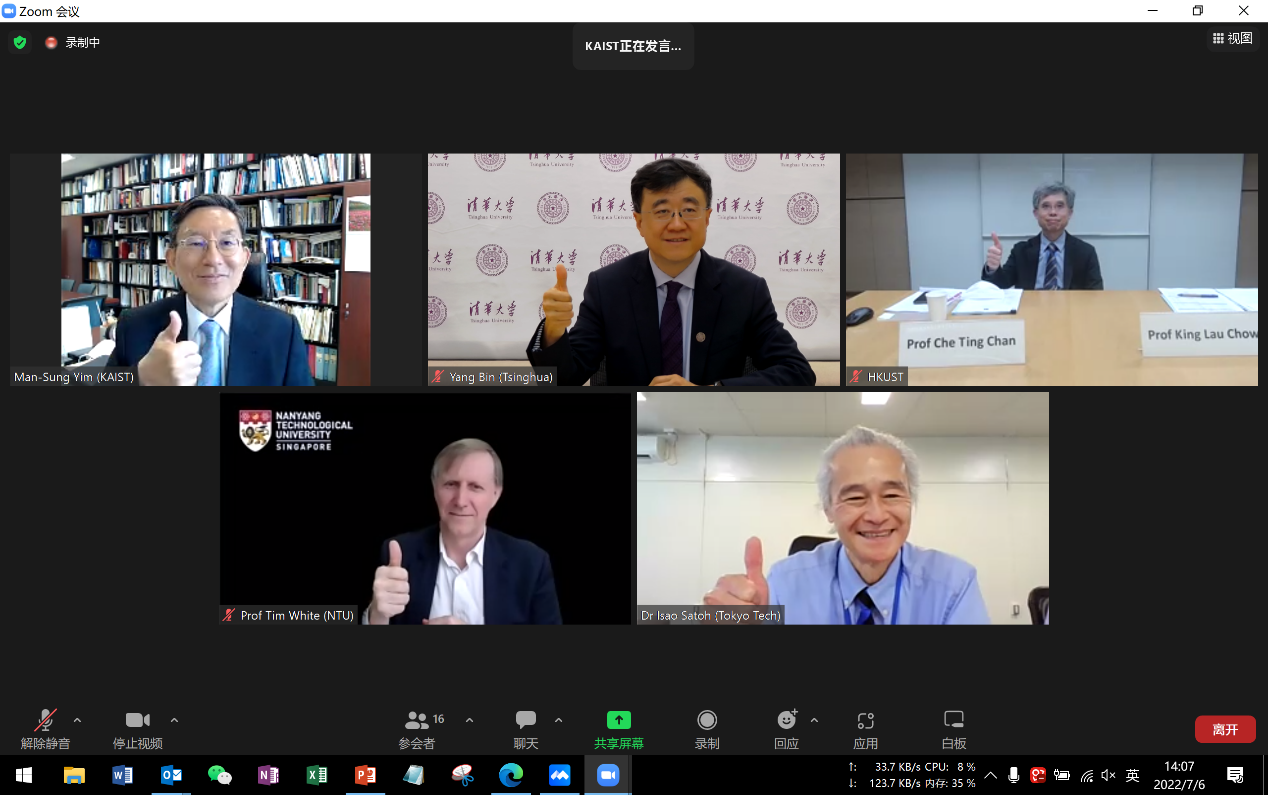Select Dr Isao Satoh (Tokyo Tech) video tile
This screenshot has height=795, width=1268.
click(x=842, y=508)
